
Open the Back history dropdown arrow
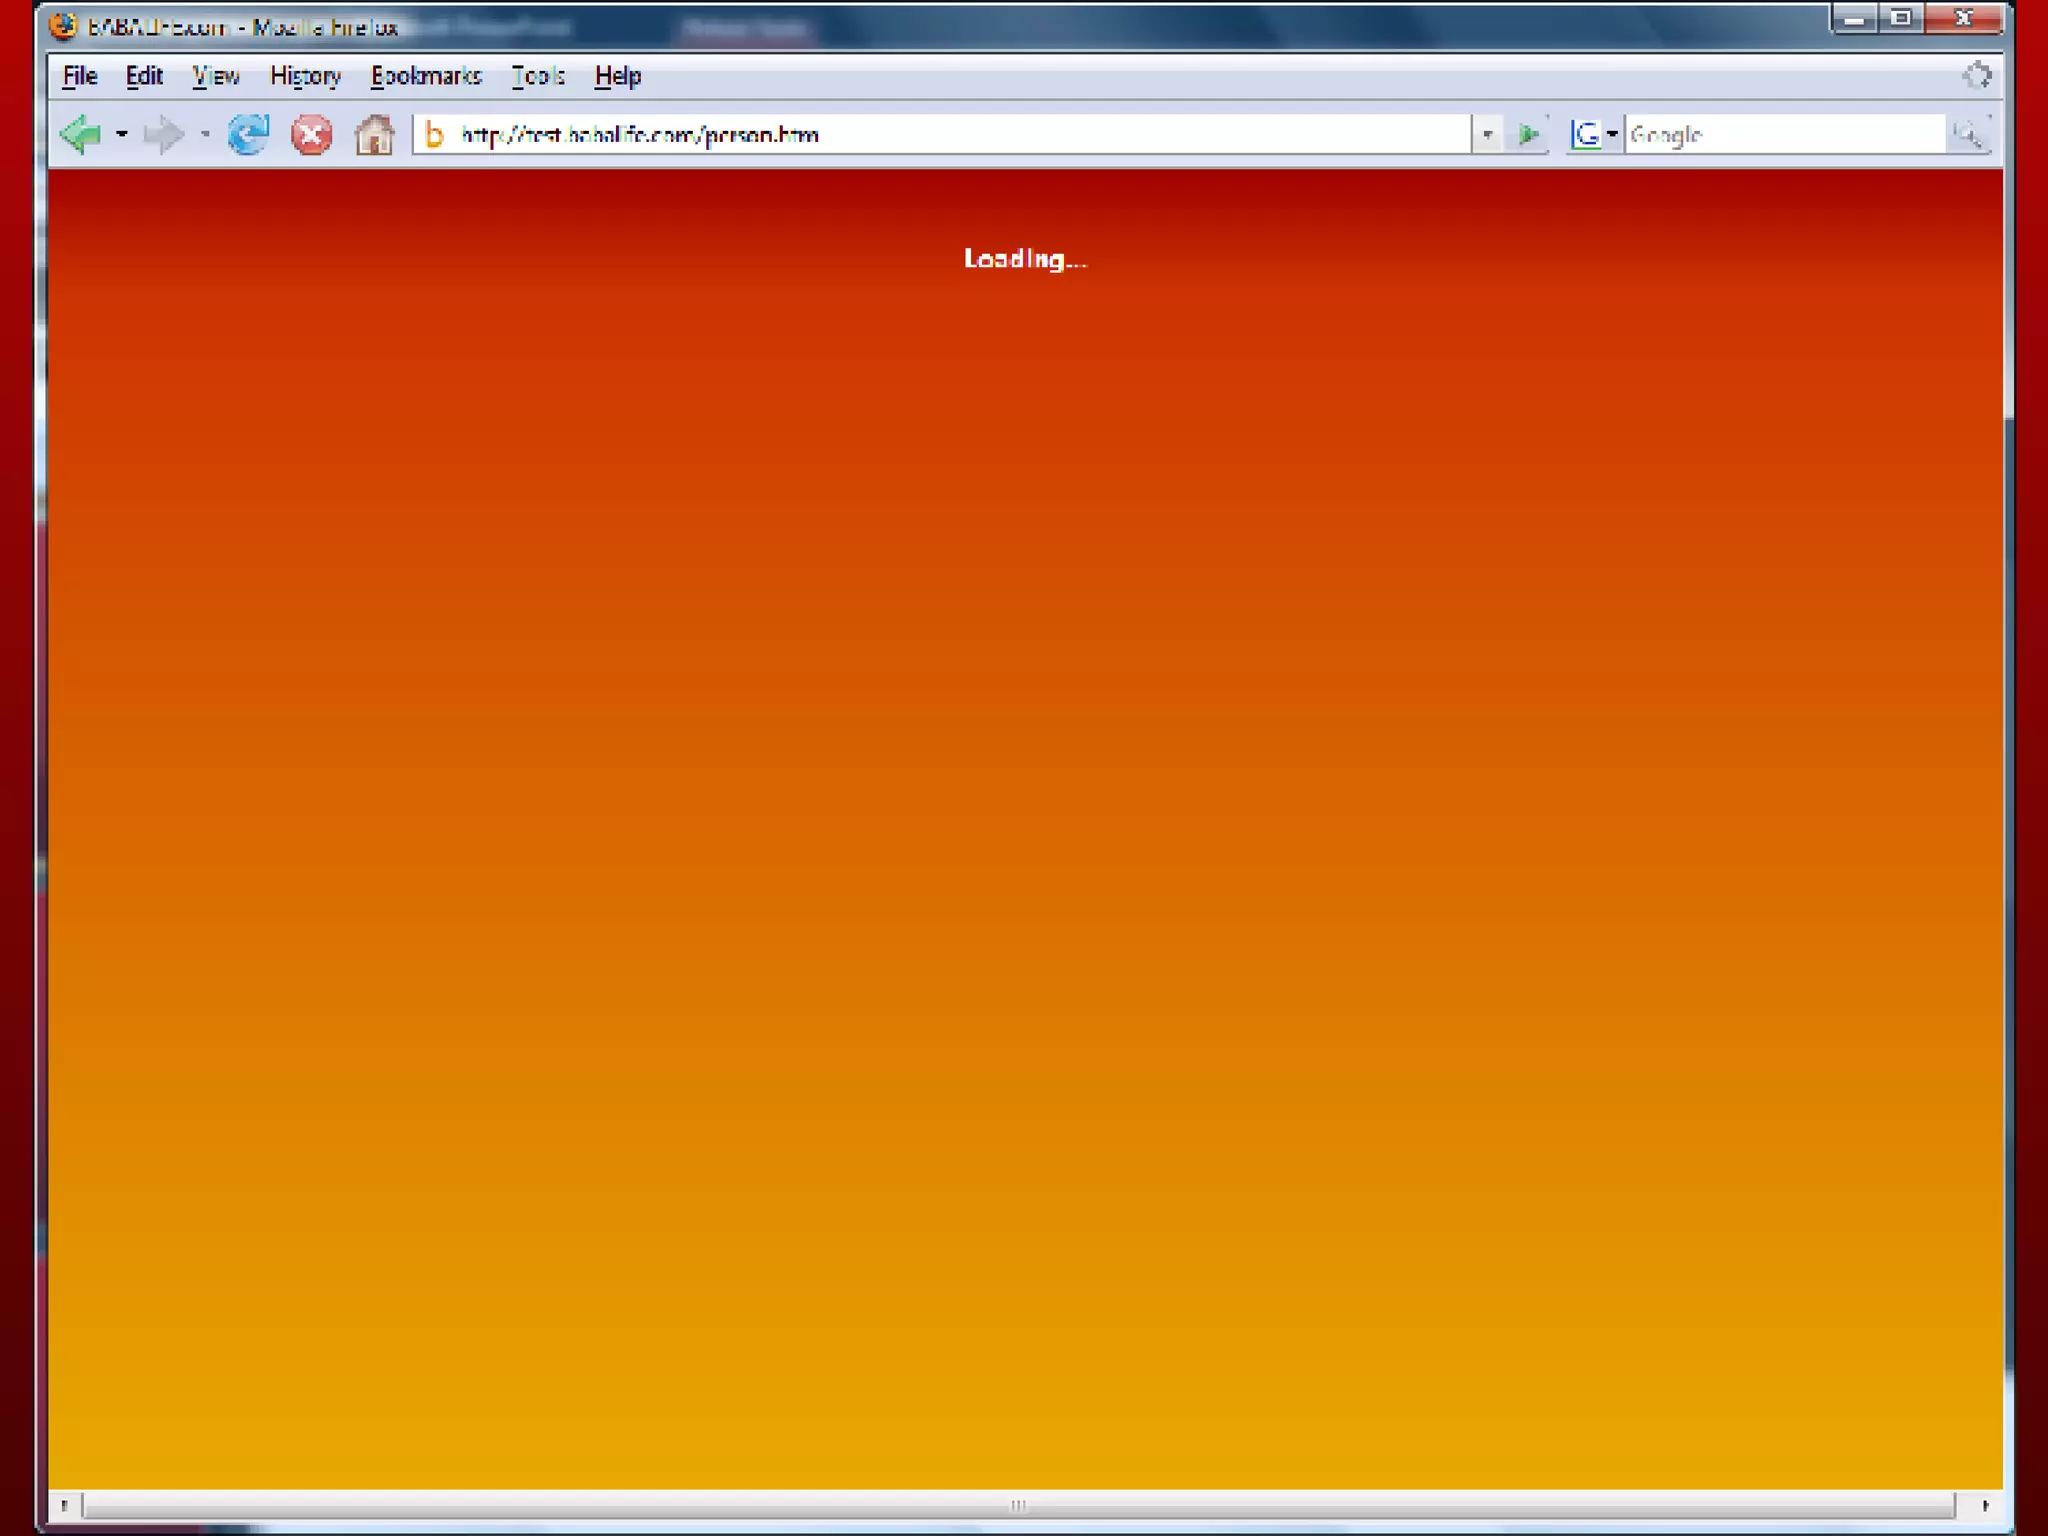[122, 134]
